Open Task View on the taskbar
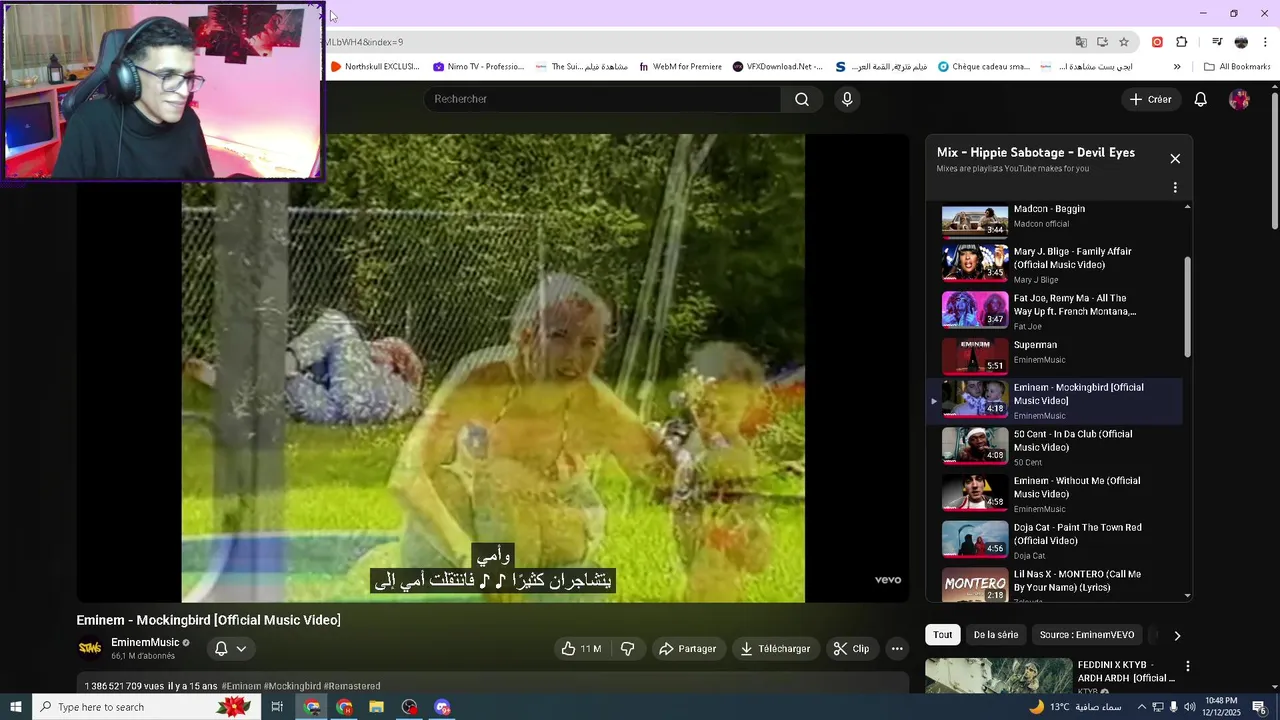Image resolution: width=1280 pixels, height=720 pixels. pyautogui.click(x=277, y=707)
